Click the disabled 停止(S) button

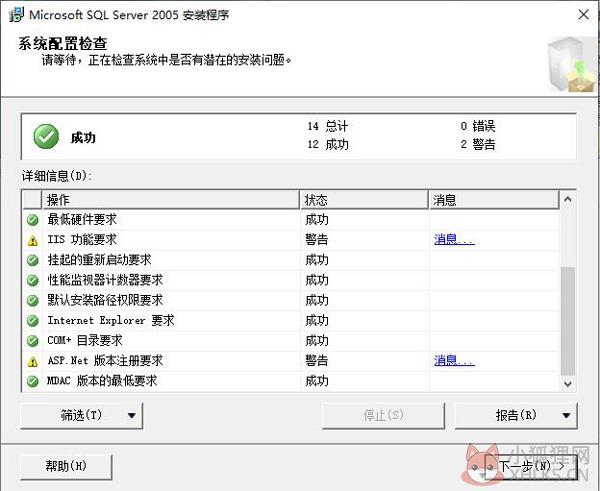point(383,415)
